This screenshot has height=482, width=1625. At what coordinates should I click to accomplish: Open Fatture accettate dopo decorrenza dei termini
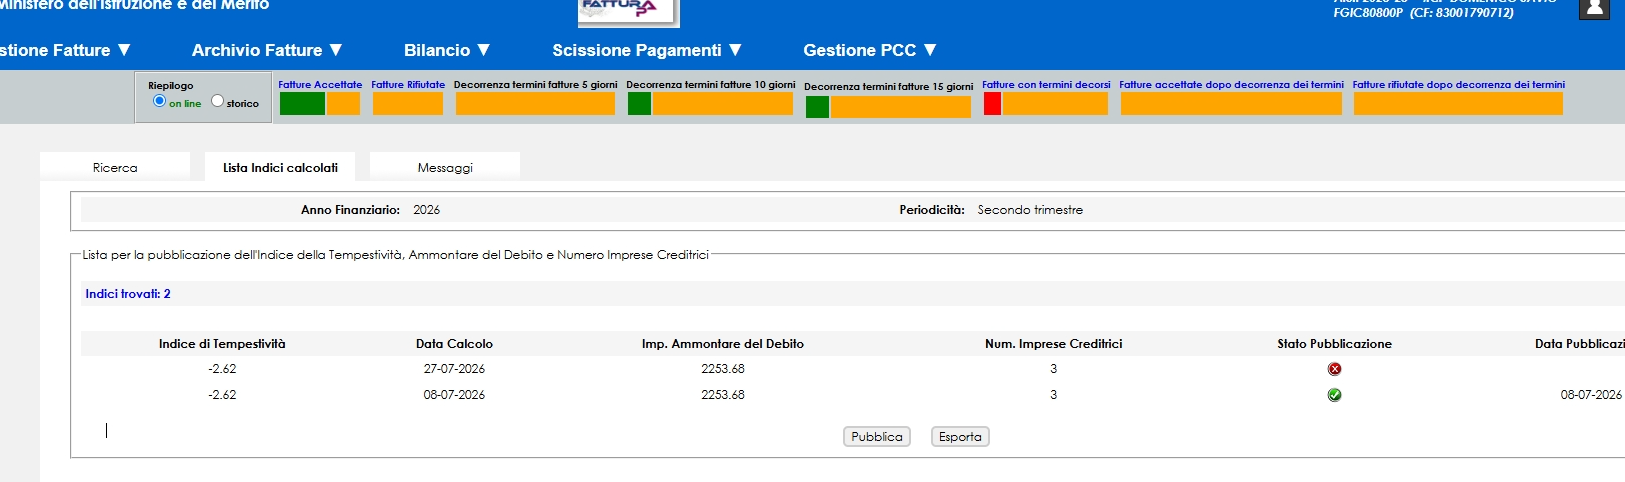1231,85
